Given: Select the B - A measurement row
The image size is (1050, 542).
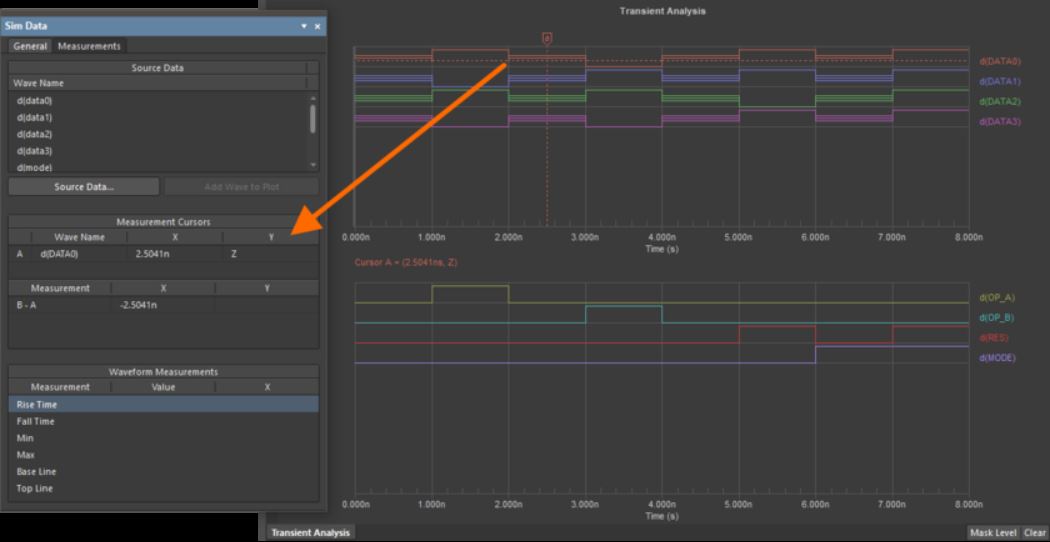Looking at the screenshot, I should [x=163, y=305].
